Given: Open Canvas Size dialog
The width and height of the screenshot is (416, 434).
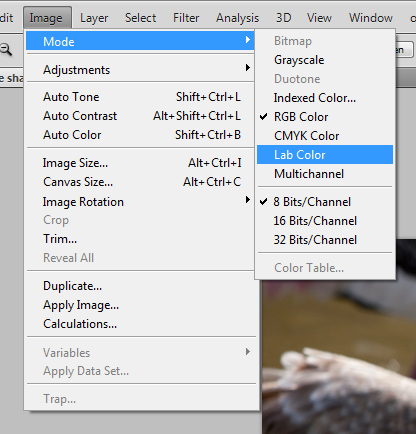Looking at the screenshot, I should [140, 182].
